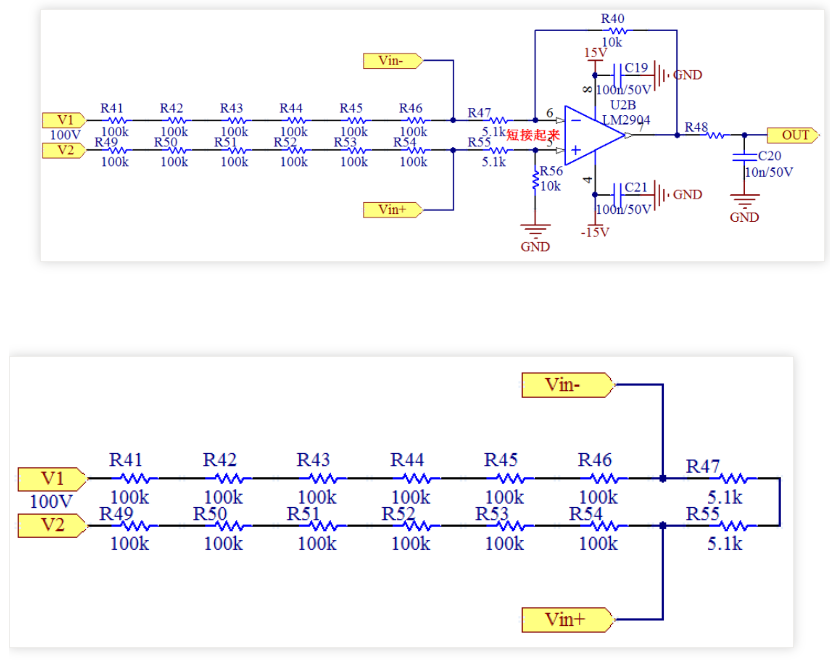This screenshot has height=666, width=830.
Task: Click the ground symbol next to C19
Action: pos(662,75)
